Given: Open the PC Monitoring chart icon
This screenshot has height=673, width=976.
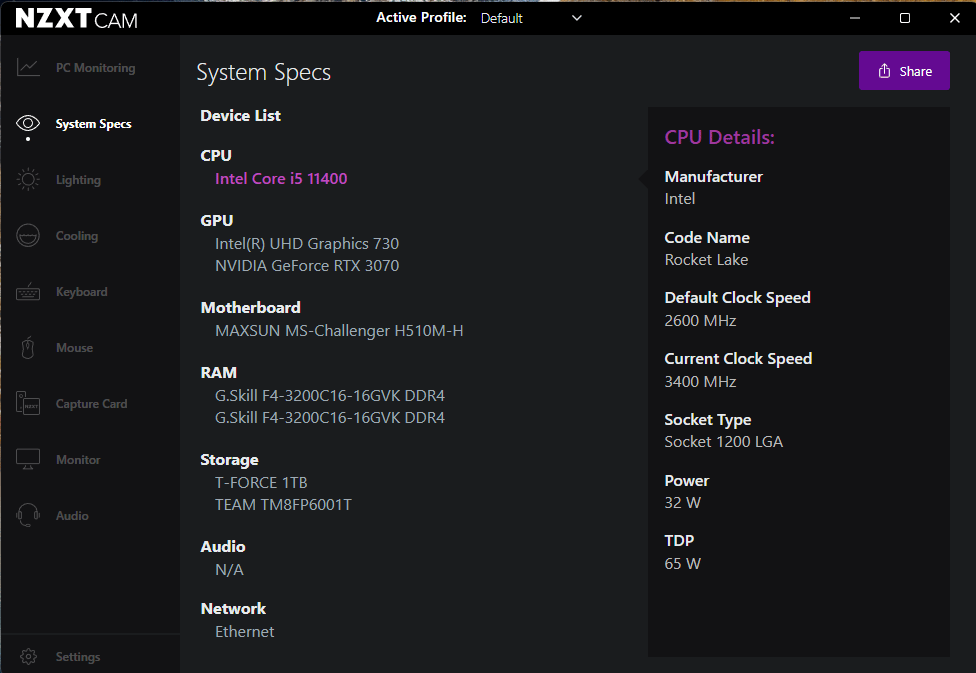Looking at the screenshot, I should coord(28,67).
